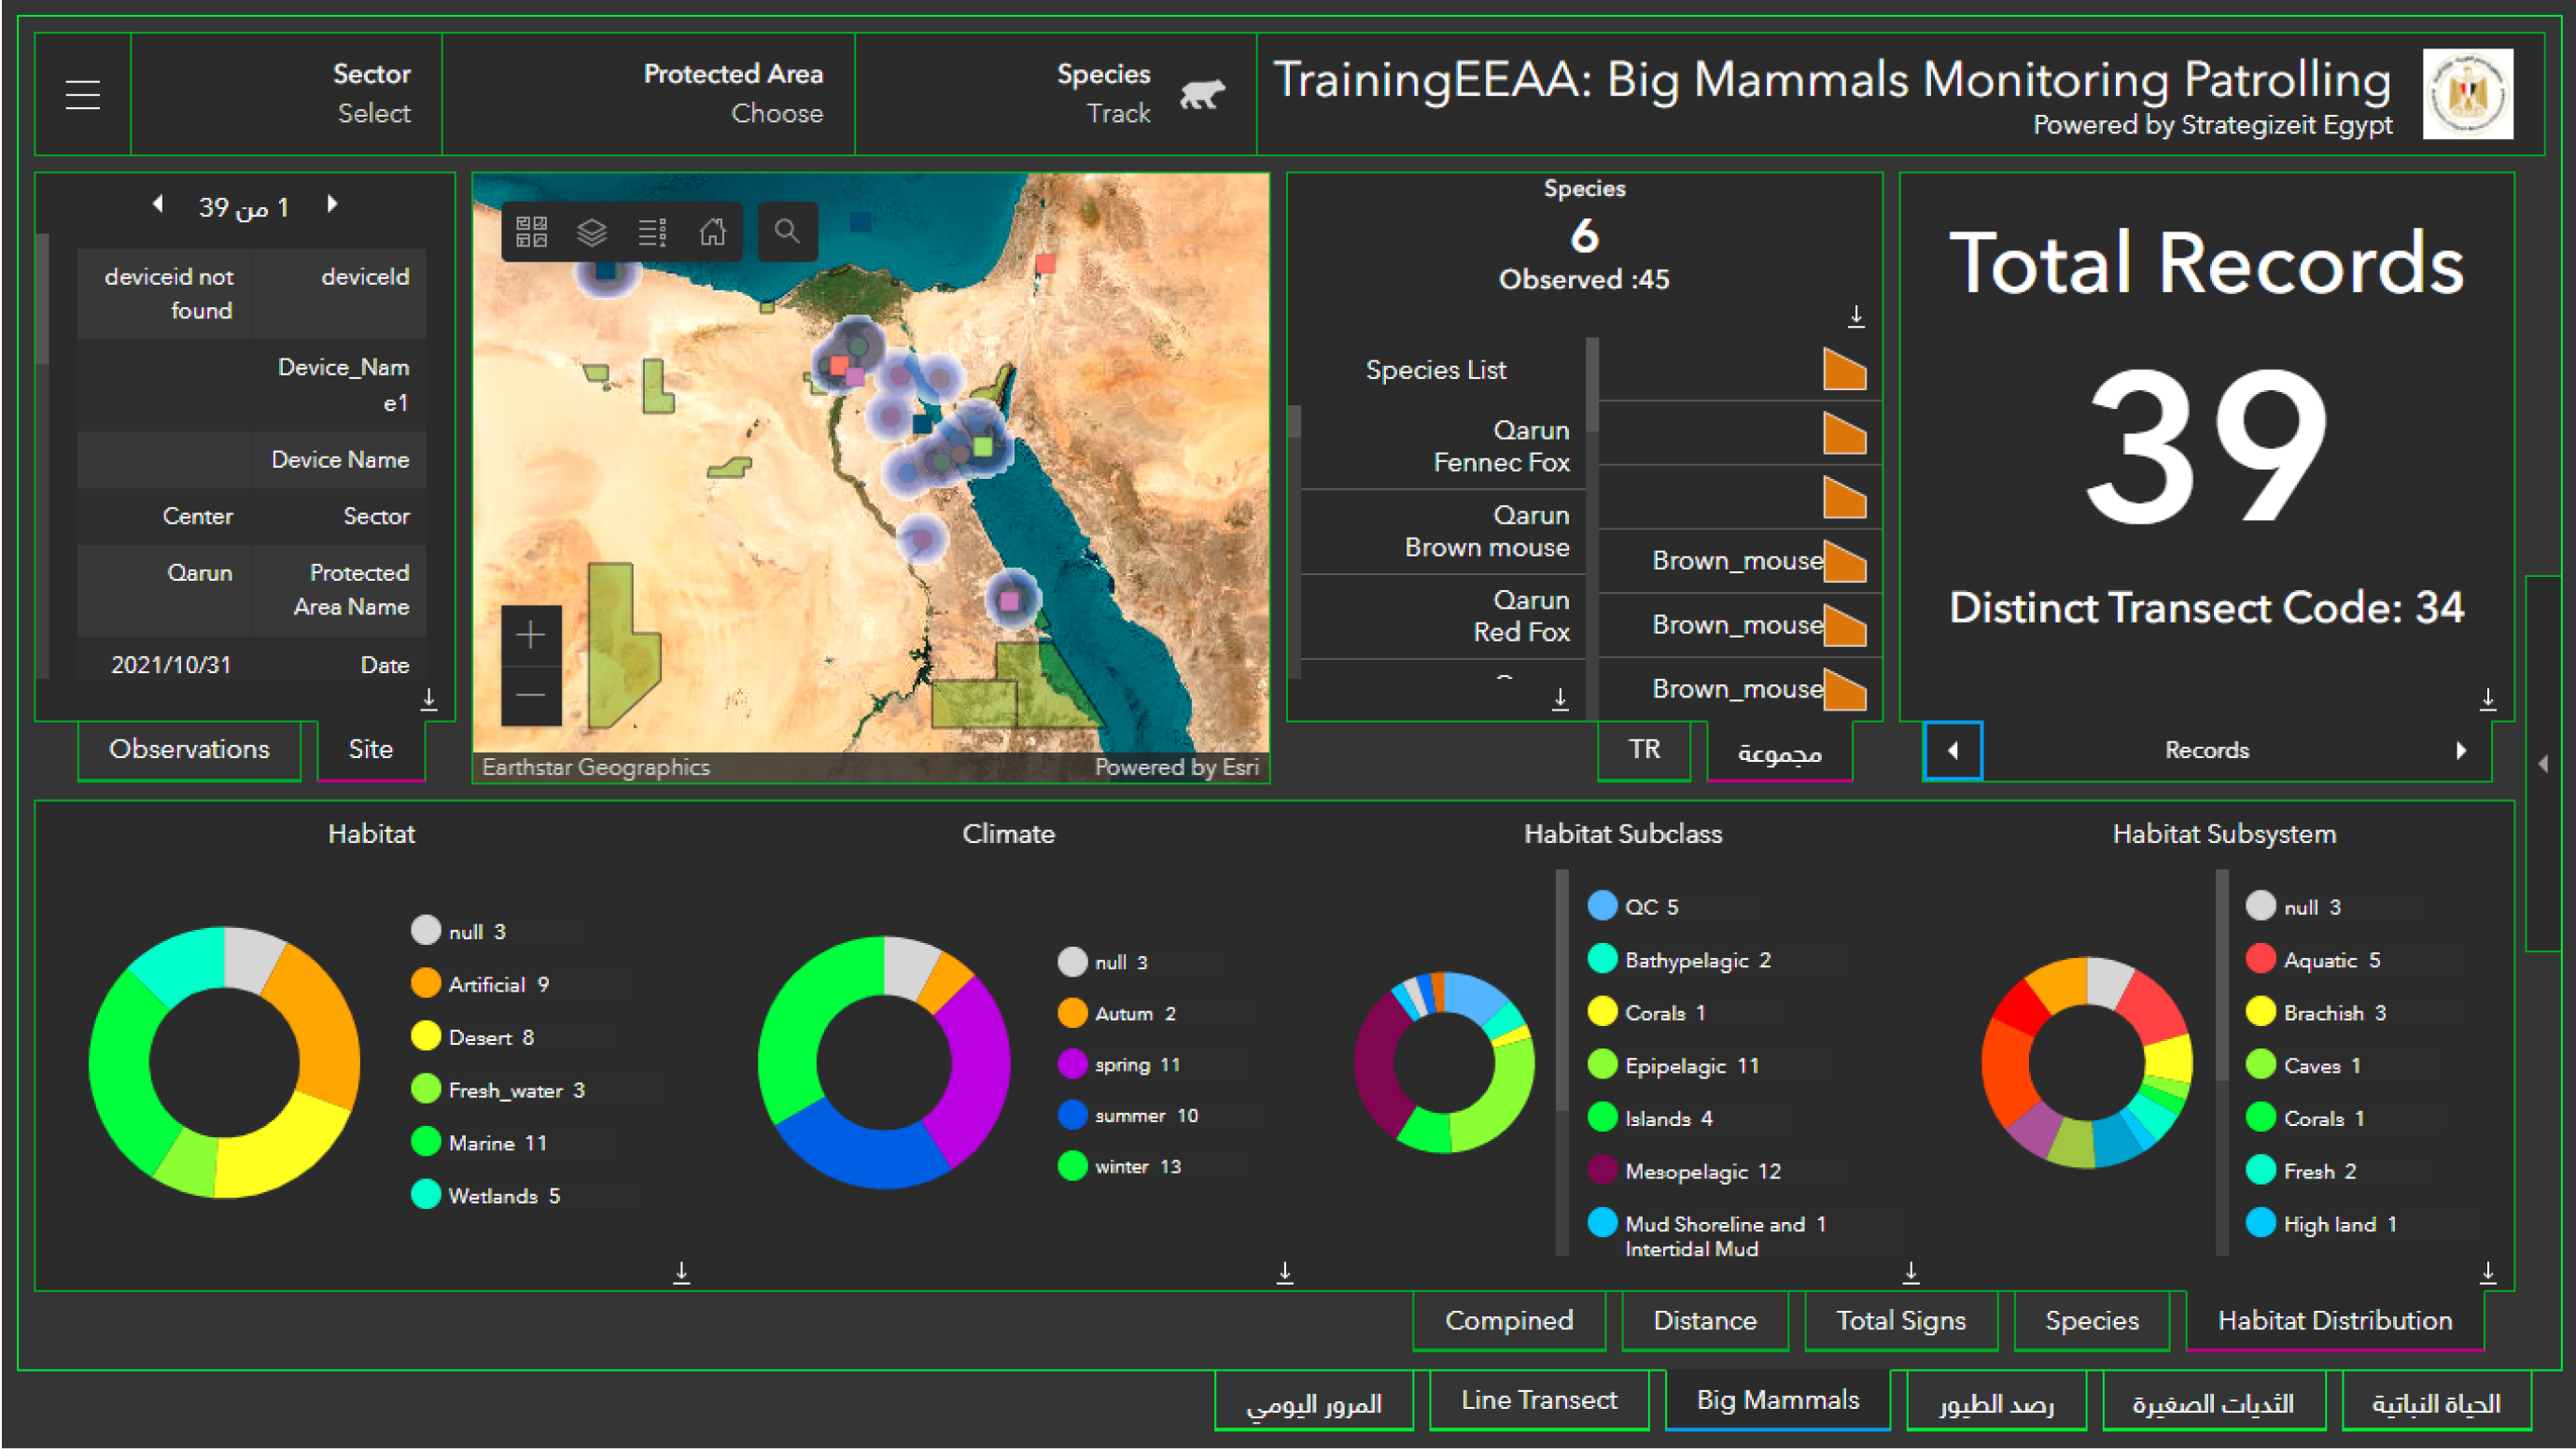Collapse the right side panel arrow

click(x=2543, y=764)
